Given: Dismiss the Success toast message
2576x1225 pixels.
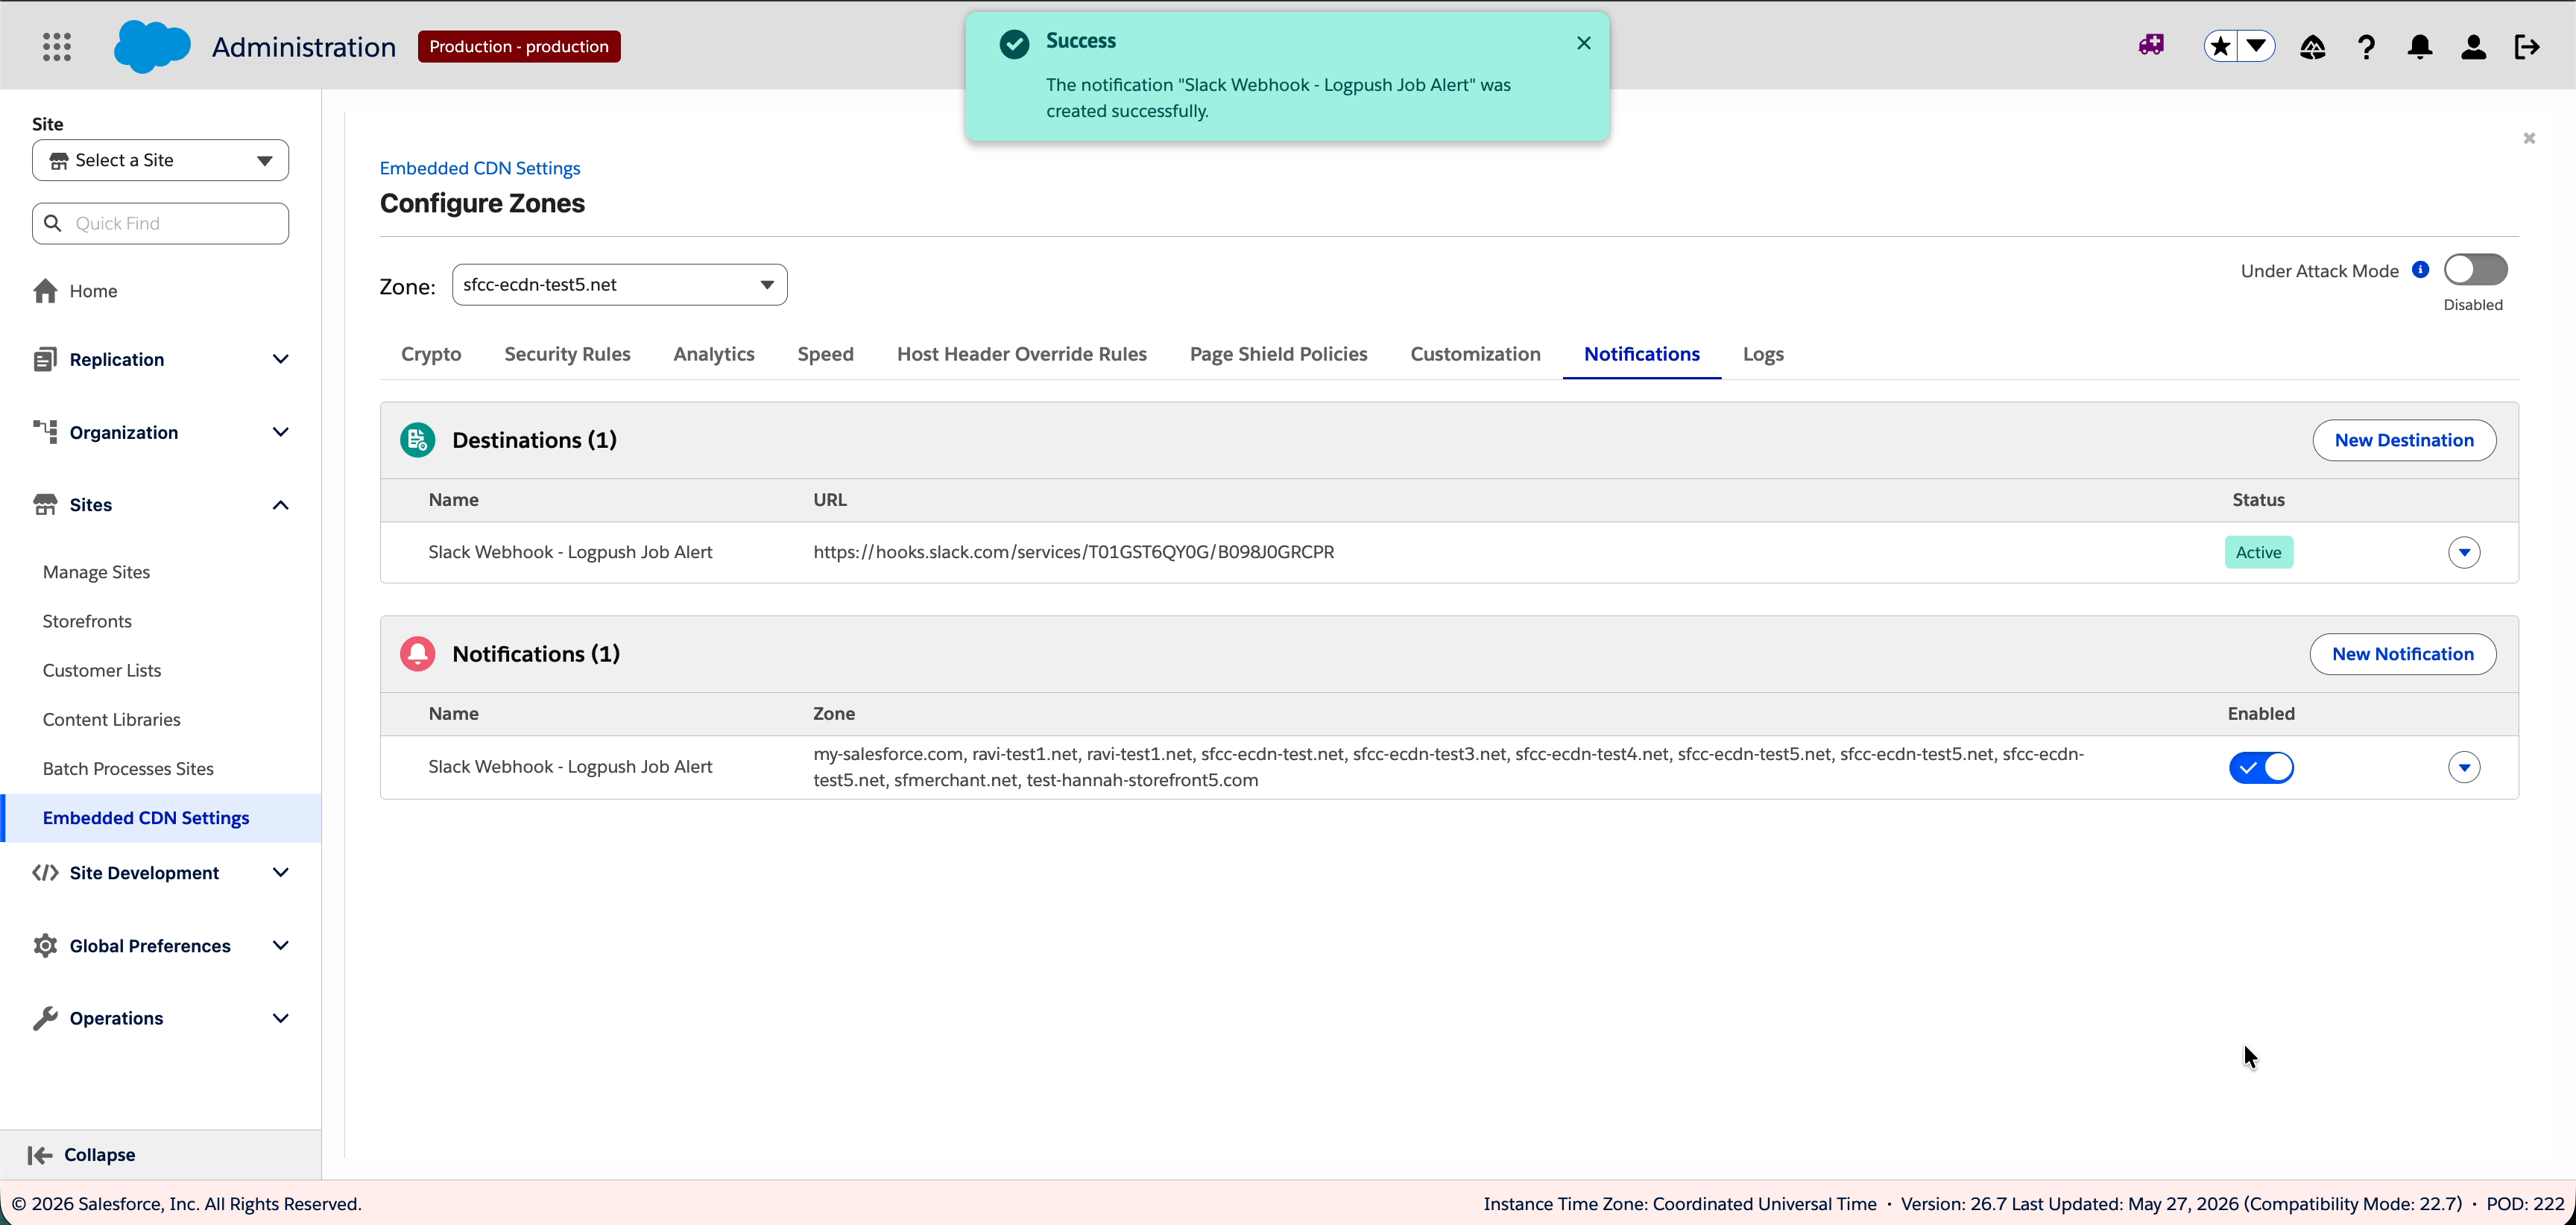Looking at the screenshot, I should (1584, 43).
